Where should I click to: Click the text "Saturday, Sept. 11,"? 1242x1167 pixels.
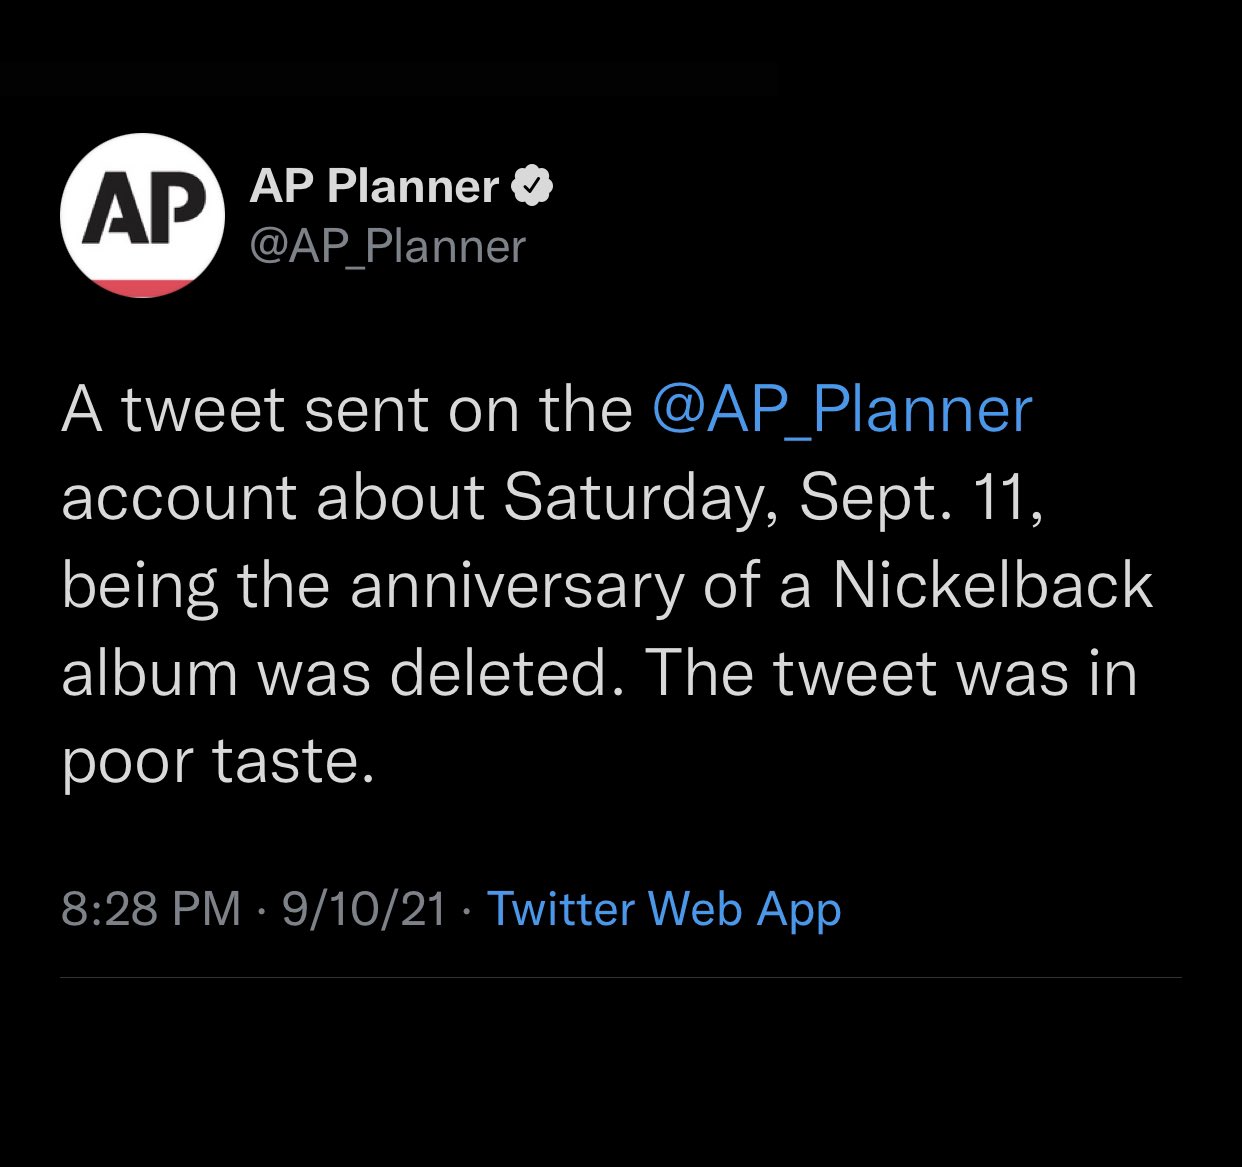coord(773,497)
